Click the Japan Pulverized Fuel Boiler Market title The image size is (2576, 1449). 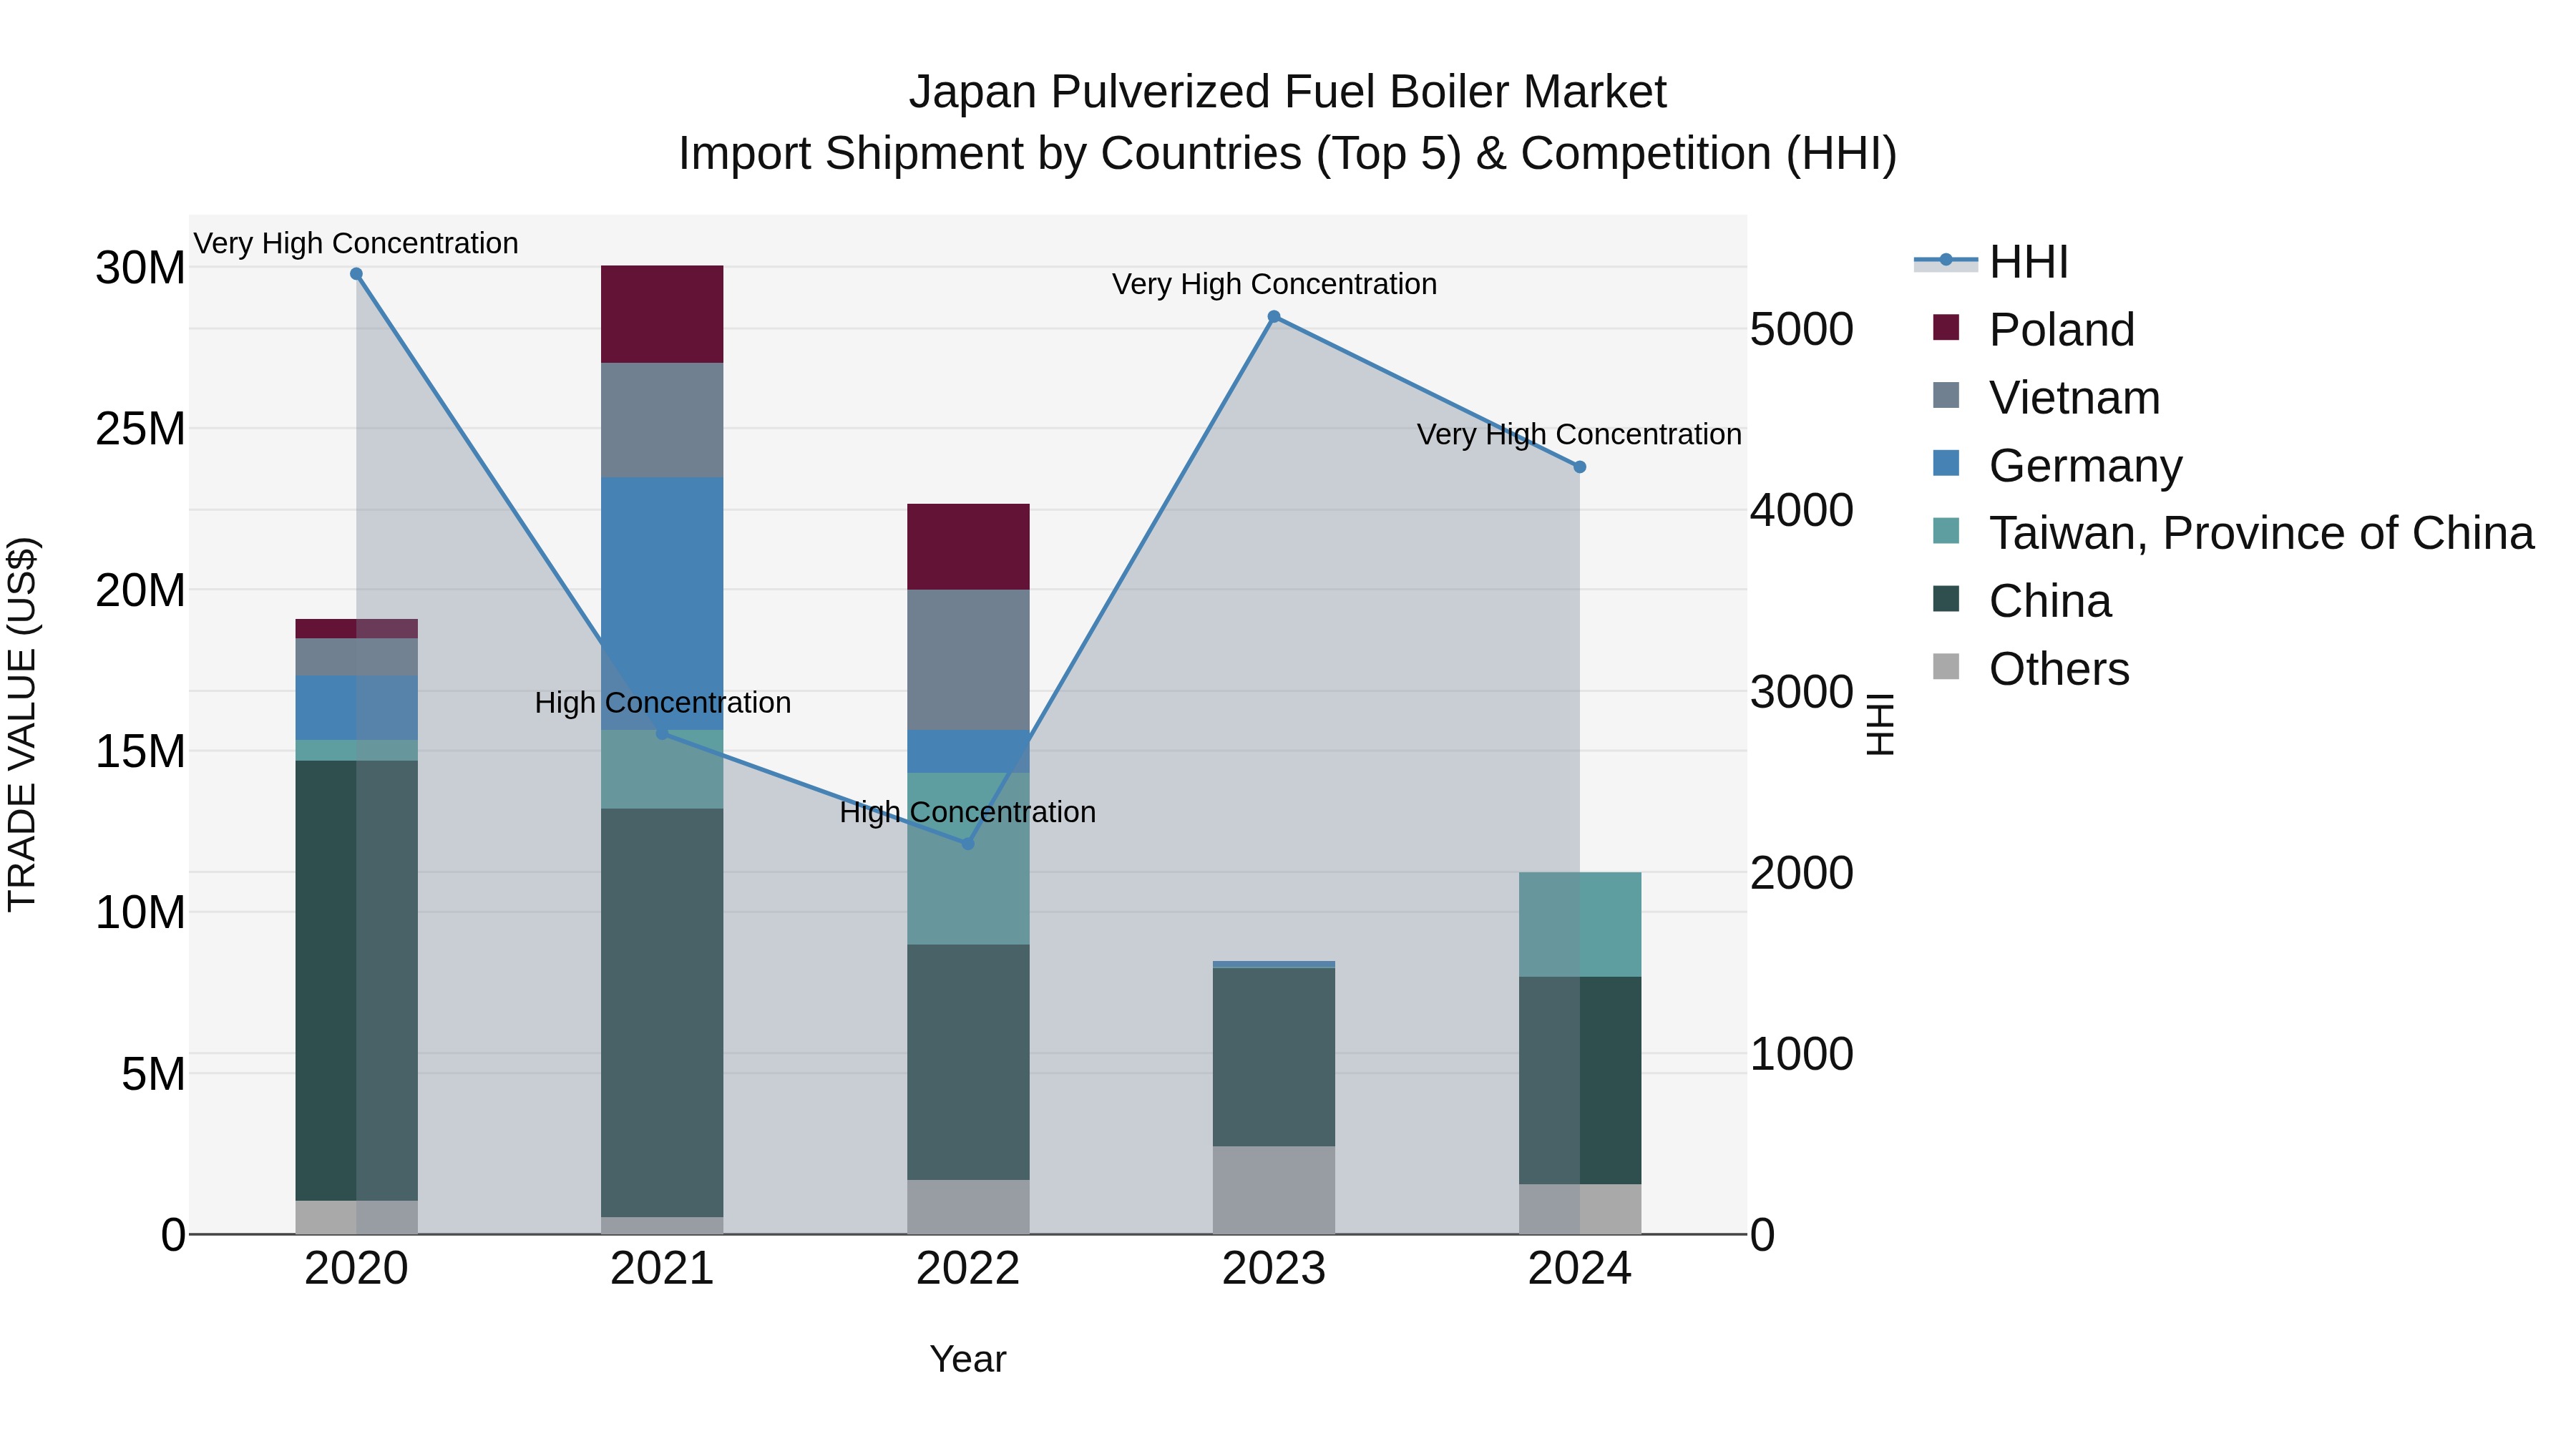coord(1287,92)
